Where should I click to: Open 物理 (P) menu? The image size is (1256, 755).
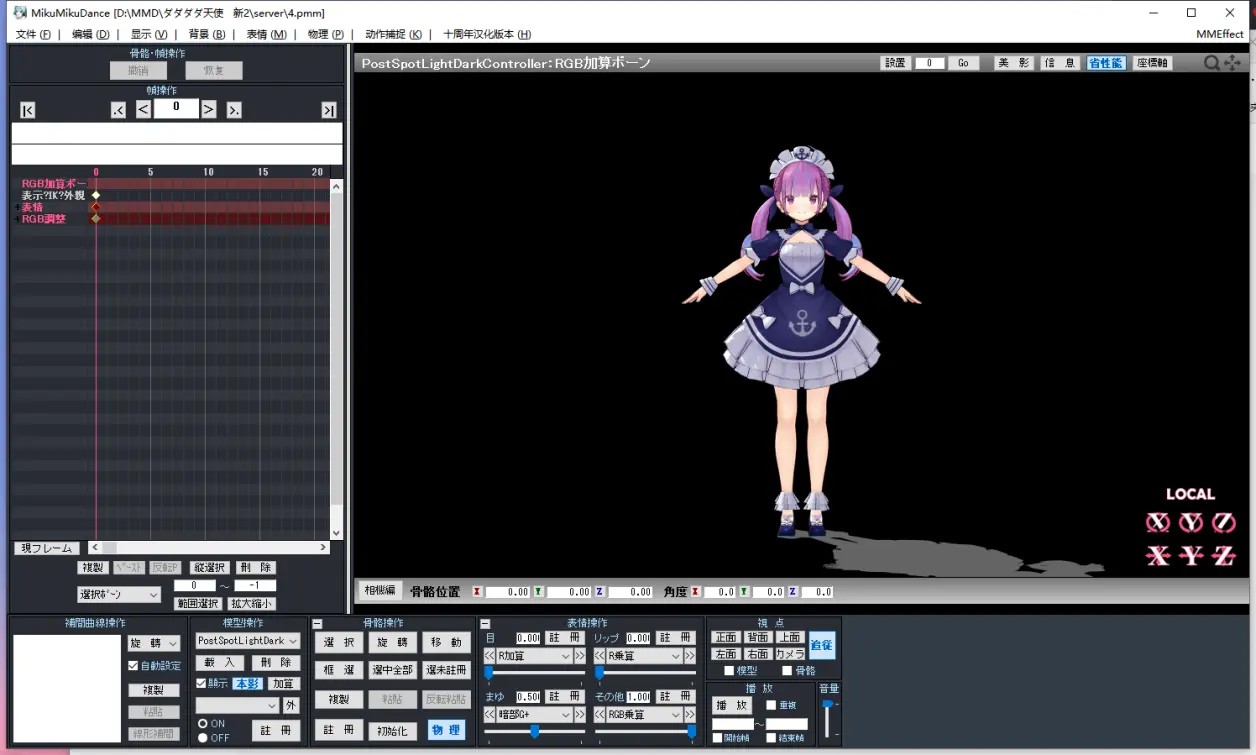(x=325, y=34)
